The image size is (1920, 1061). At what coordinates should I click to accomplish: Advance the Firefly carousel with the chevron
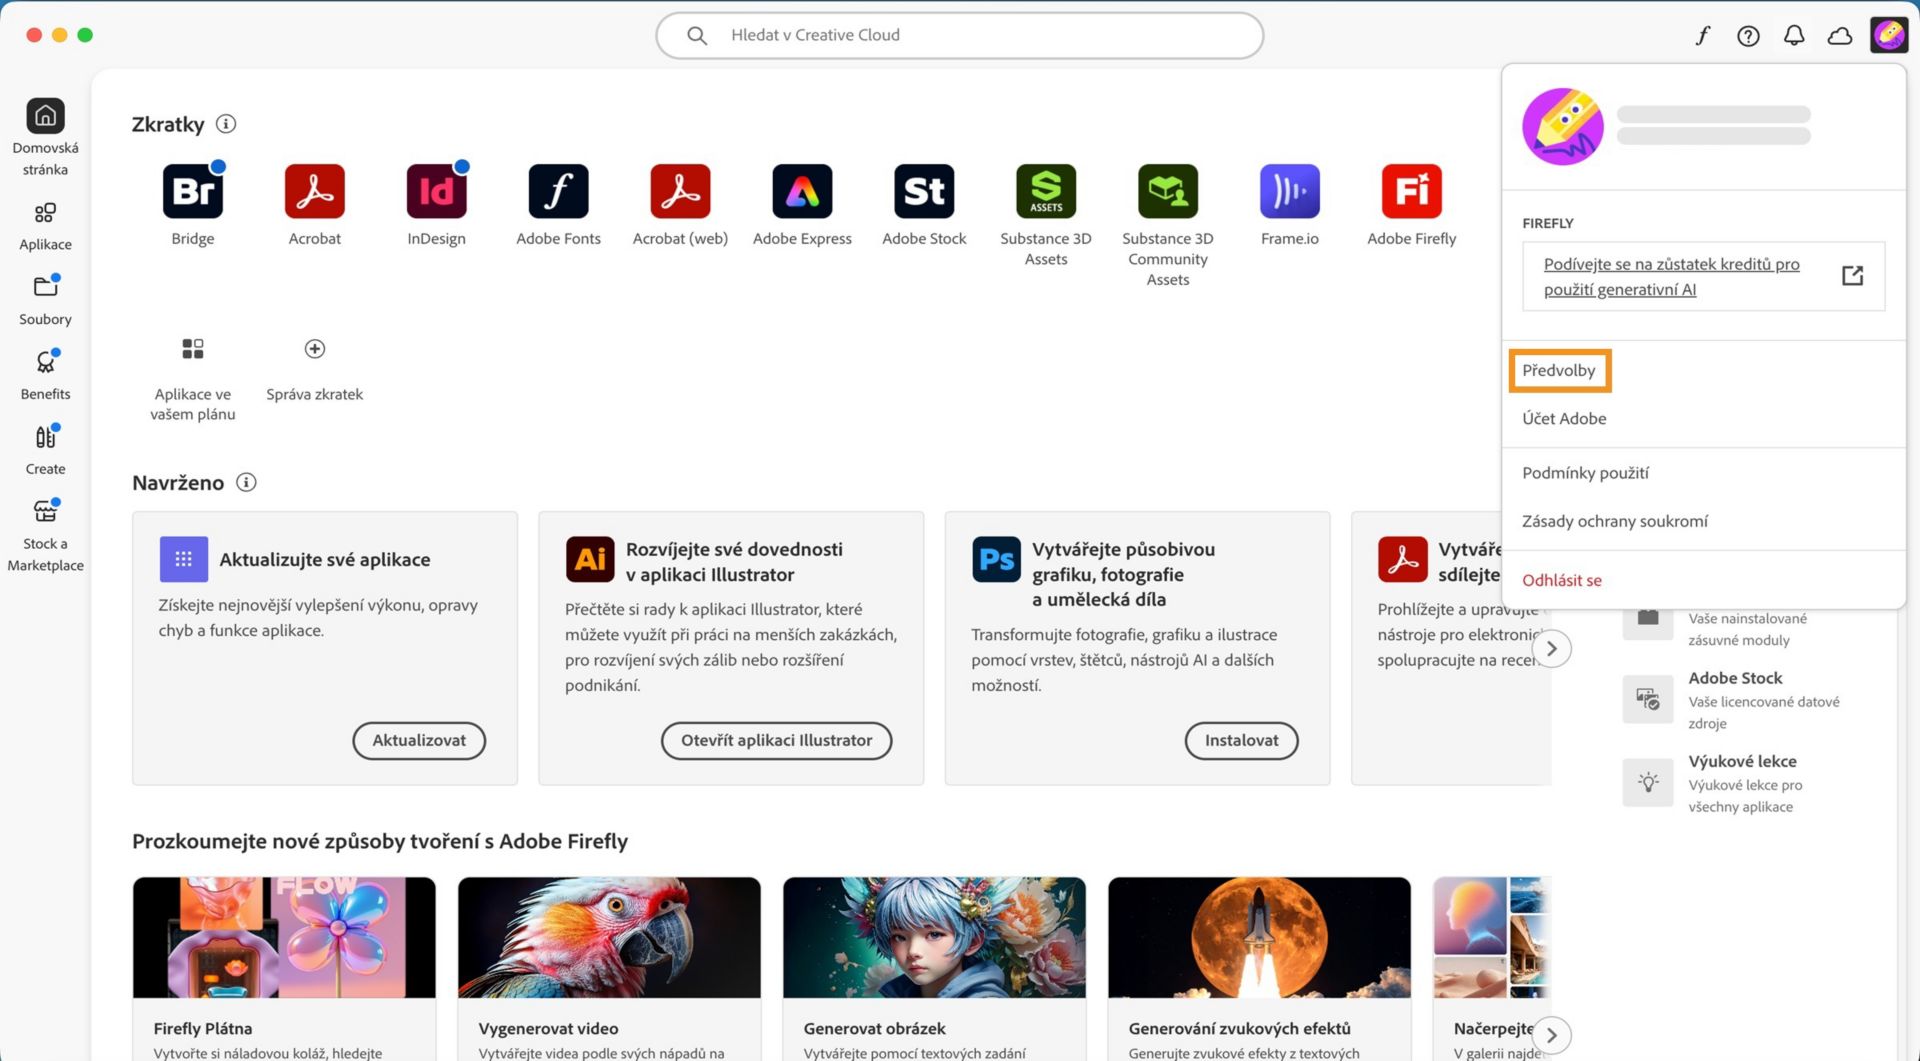point(1551,1035)
